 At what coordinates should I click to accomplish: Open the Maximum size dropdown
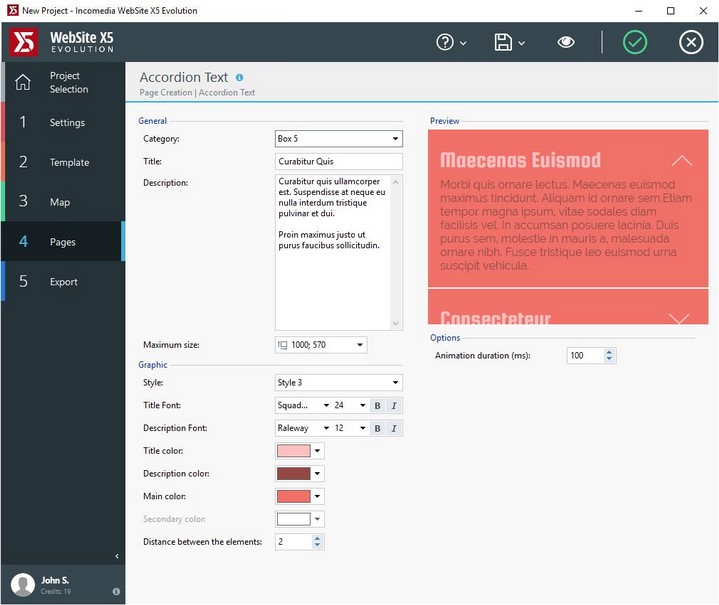[x=321, y=345]
